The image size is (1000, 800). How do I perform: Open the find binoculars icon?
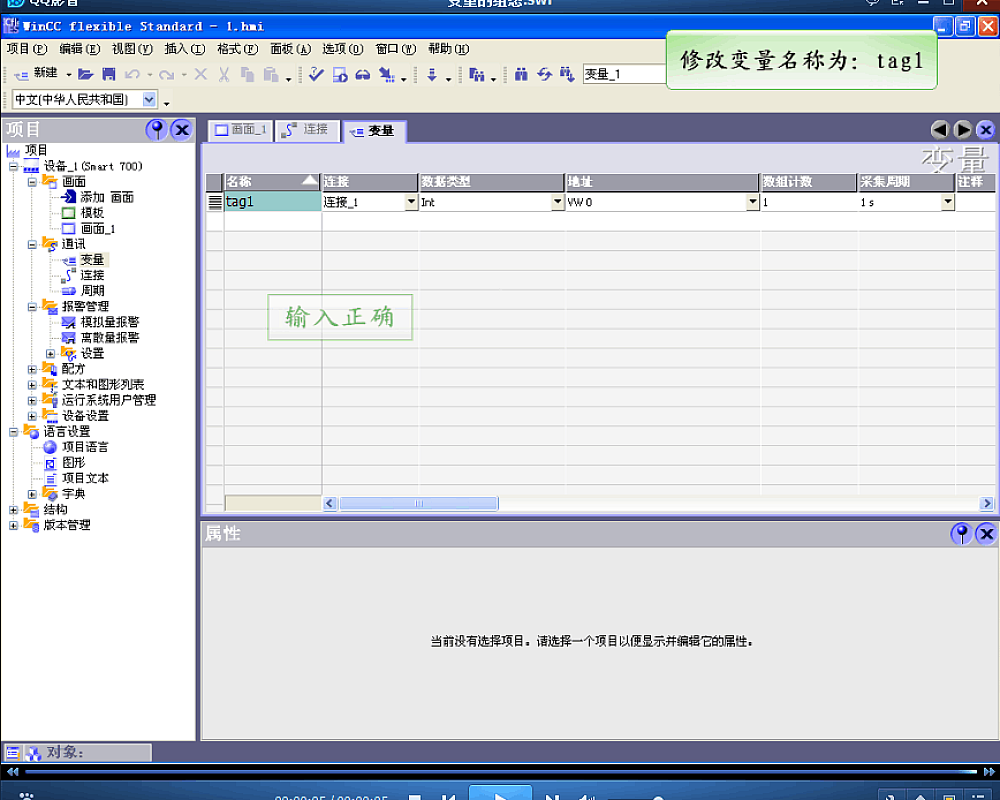(520, 73)
